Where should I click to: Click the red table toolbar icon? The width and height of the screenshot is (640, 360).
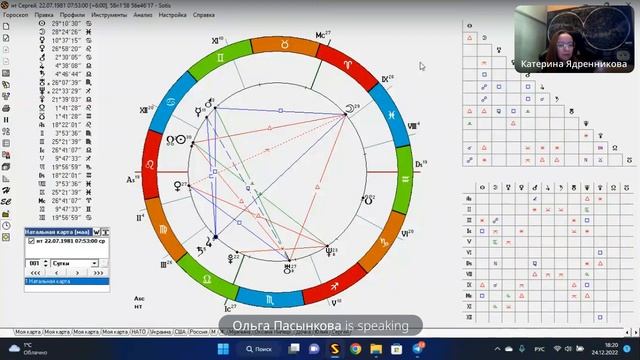(6, 155)
